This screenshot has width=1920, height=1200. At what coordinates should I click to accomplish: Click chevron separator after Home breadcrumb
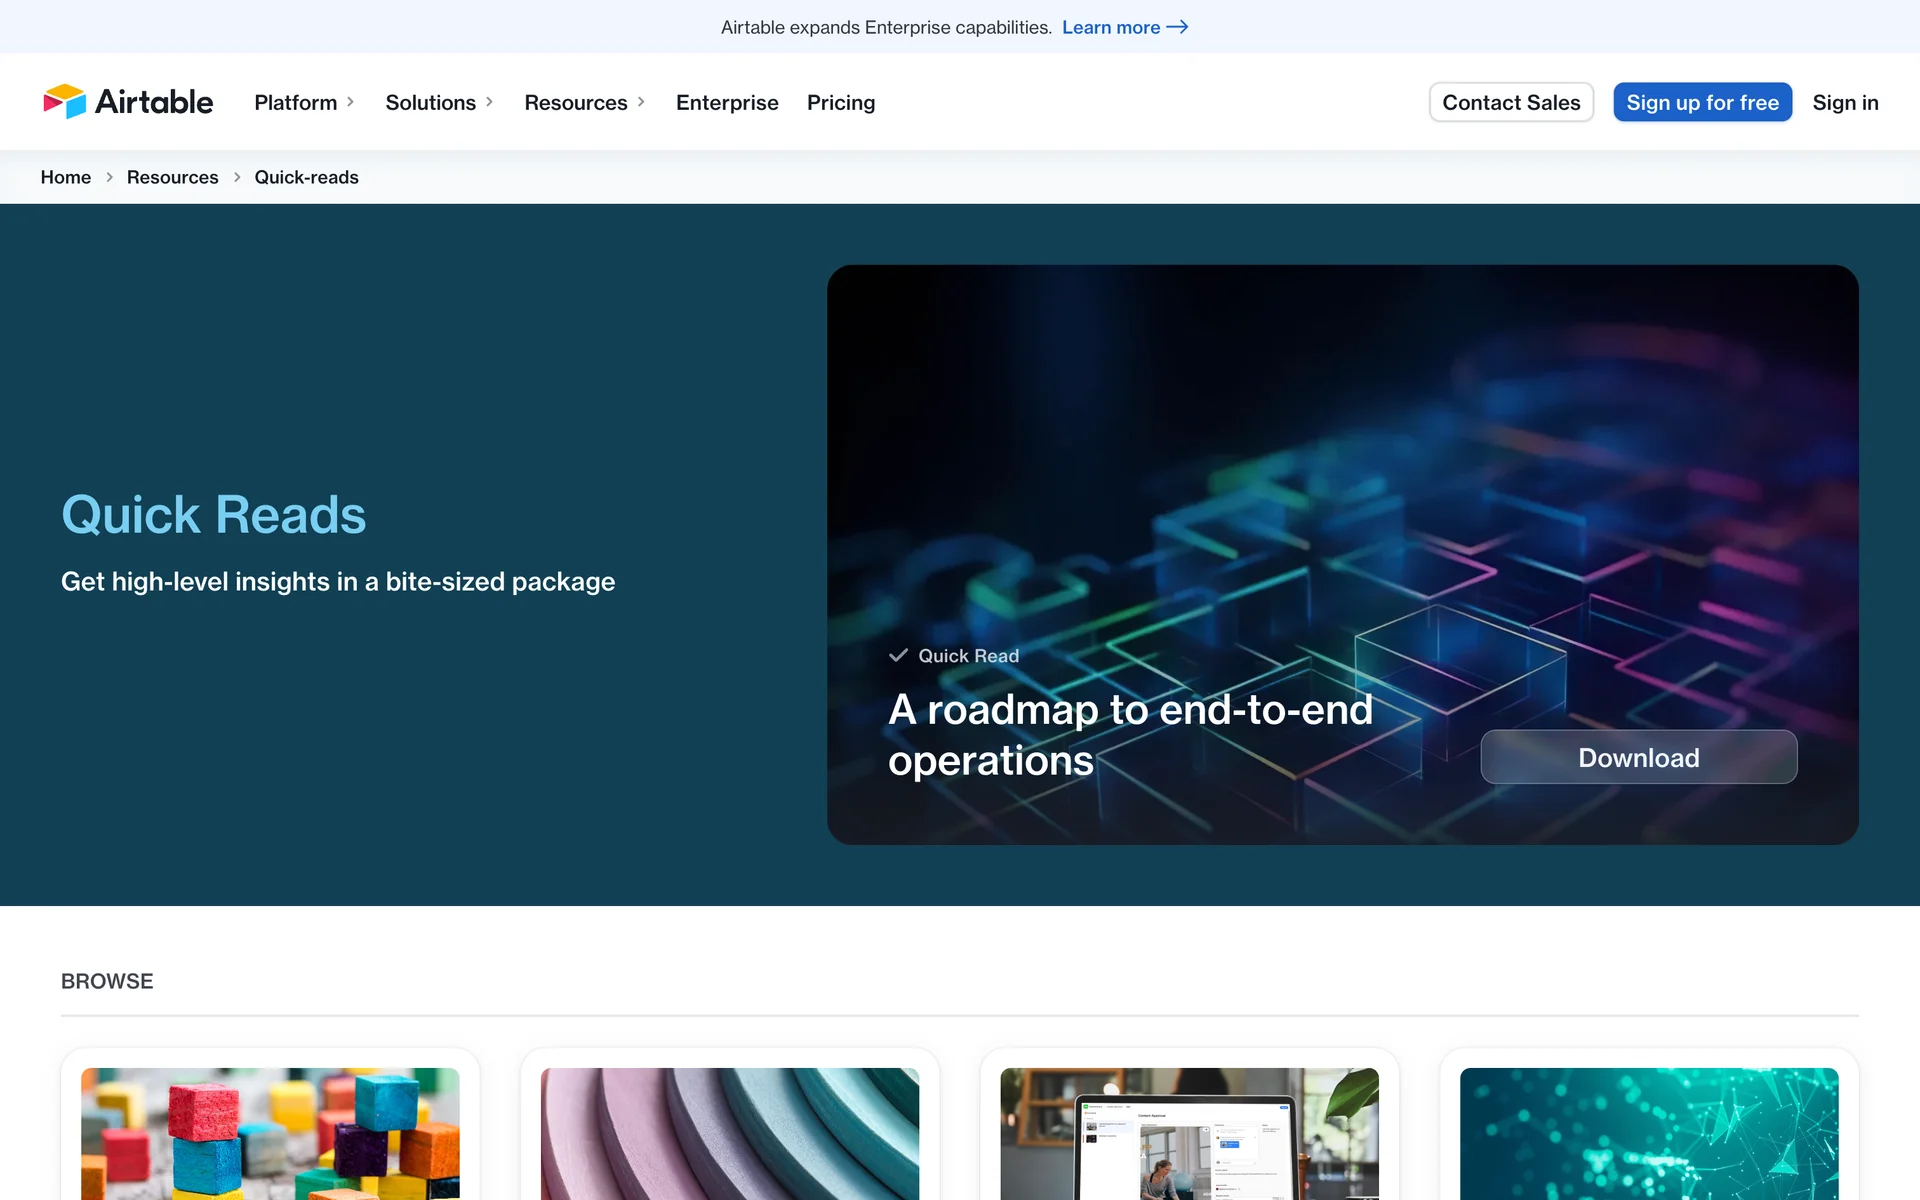point(109,177)
